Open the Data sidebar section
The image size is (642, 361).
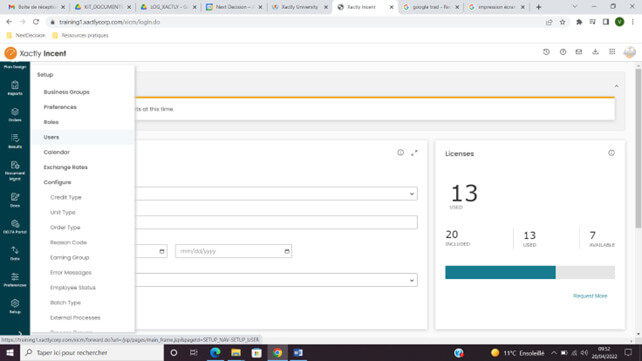(15, 253)
